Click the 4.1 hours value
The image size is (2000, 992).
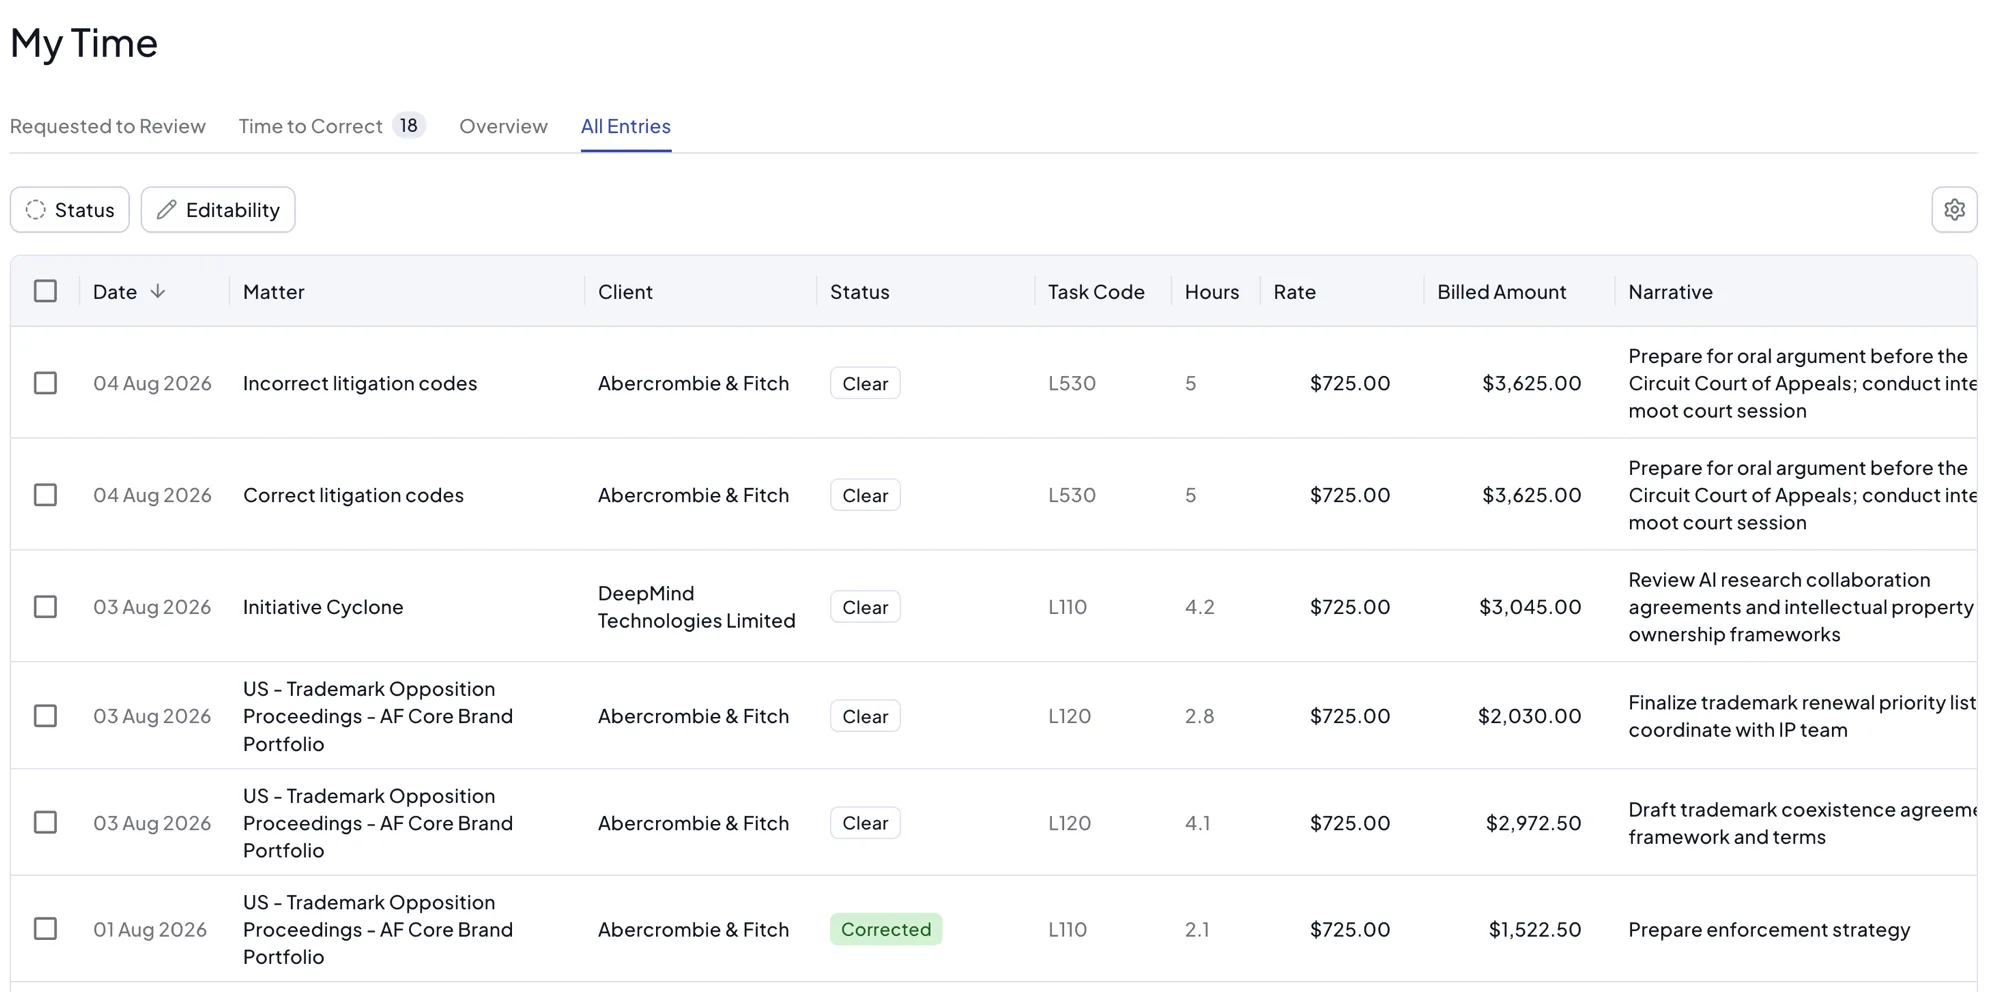point(1197,822)
